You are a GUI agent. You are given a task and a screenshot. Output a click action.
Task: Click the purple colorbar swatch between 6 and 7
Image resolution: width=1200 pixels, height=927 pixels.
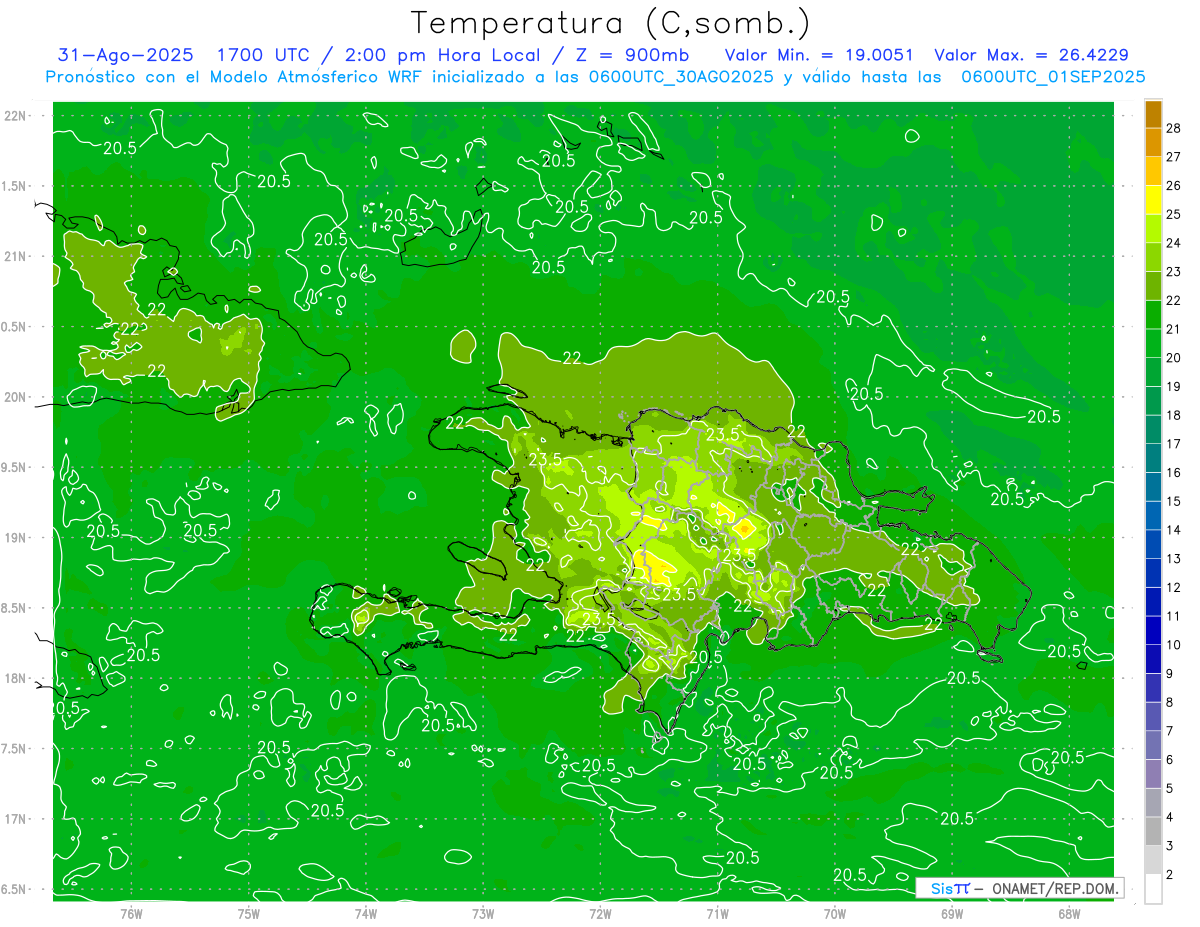[1153, 745]
